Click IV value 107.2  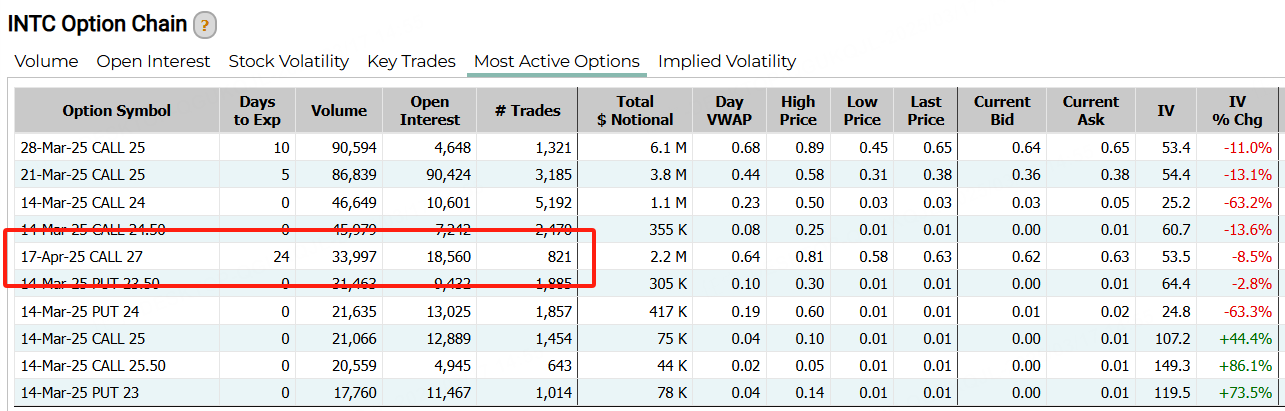[1174, 338]
